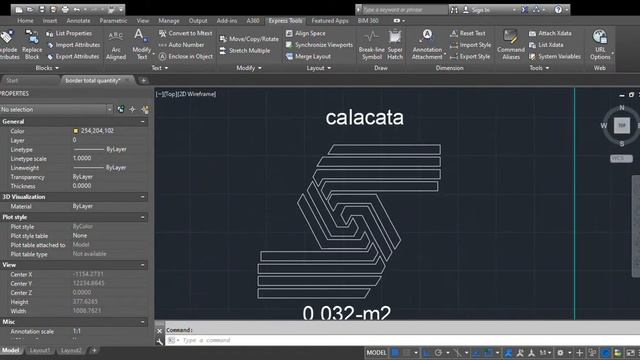This screenshot has height=360, width=640.
Task: Click the Quick Select icon in Properties
Action: tap(145, 109)
